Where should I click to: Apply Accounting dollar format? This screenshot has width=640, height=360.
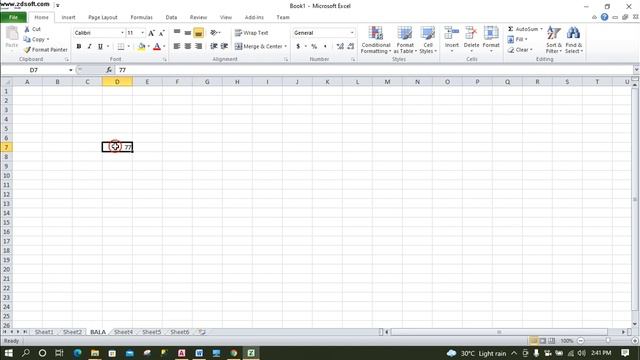[x=298, y=47]
